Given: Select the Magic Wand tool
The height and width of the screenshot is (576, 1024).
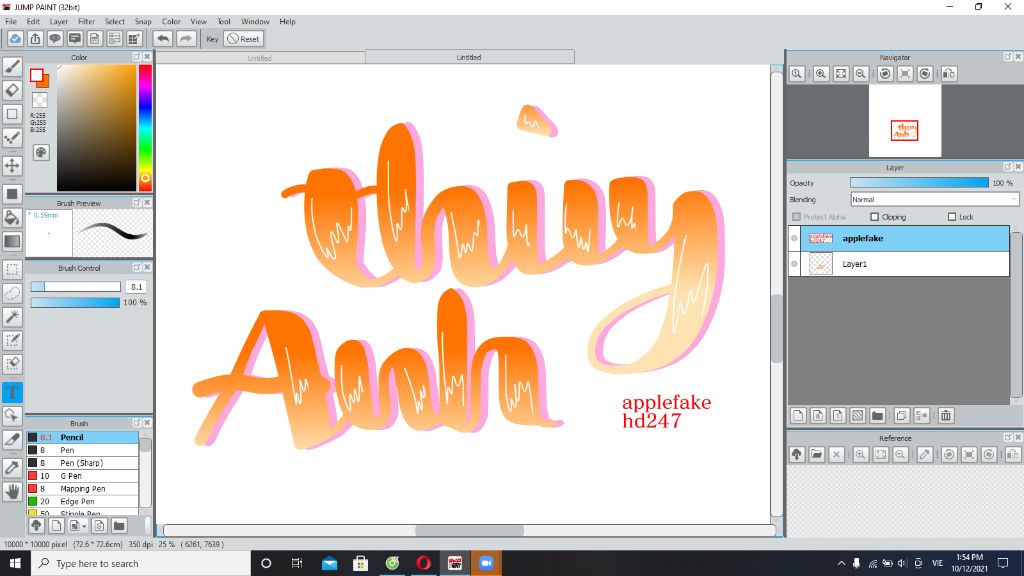Looking at the screenshot, I should click(x=12, y=317).
